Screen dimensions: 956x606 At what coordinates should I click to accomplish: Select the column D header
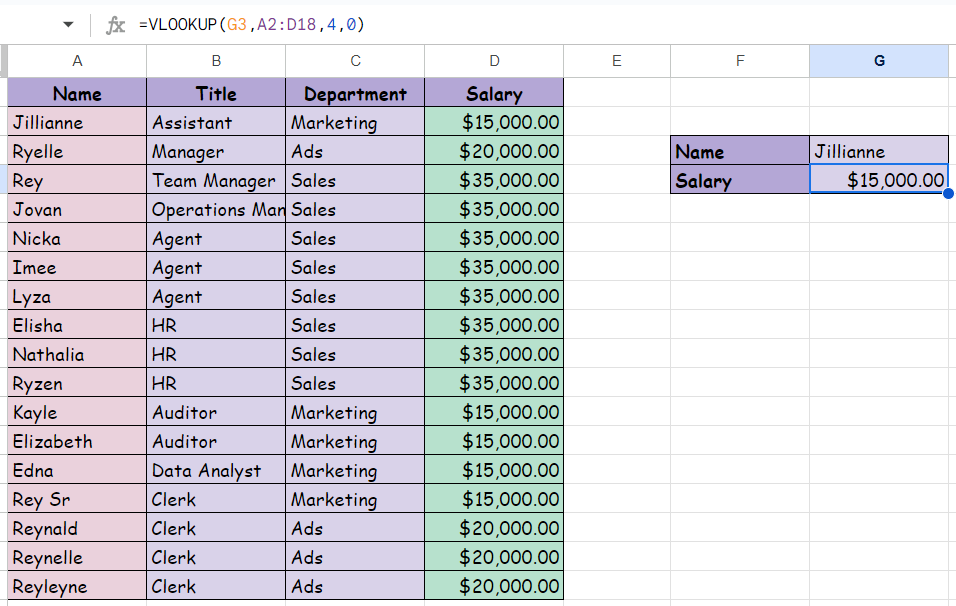[x=494, y=61]
